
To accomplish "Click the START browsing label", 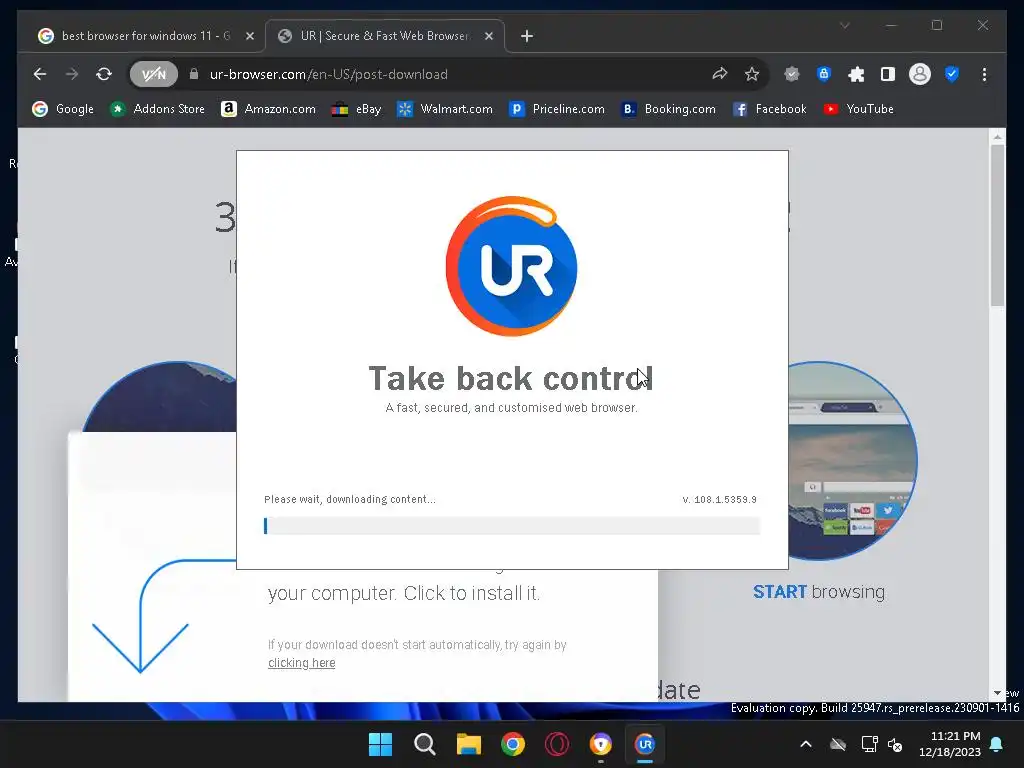I will click(819, 592).
